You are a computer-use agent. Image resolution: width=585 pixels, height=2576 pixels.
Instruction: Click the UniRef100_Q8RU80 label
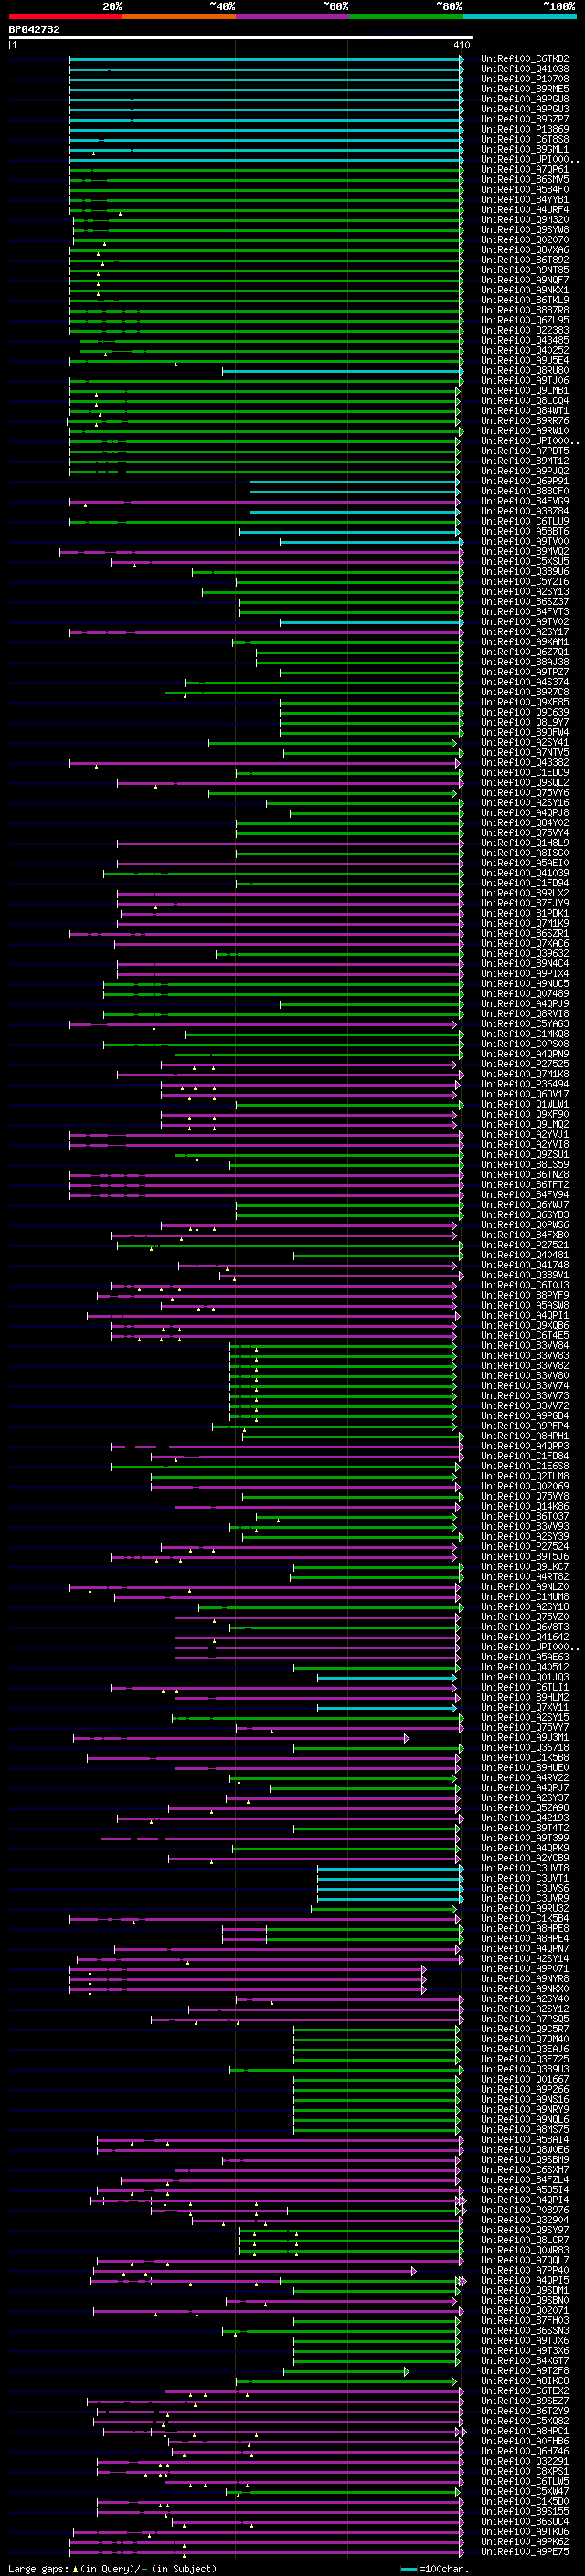click(x=524, y=371)
